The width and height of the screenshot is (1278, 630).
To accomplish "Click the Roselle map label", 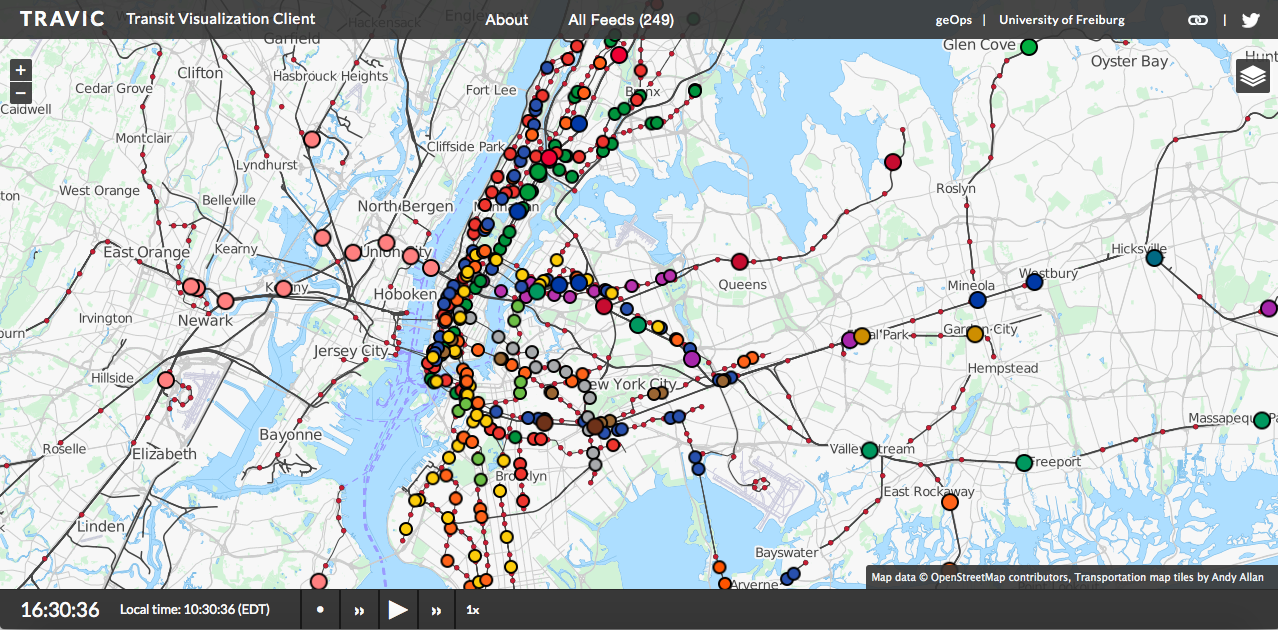I will pos(64,449).
